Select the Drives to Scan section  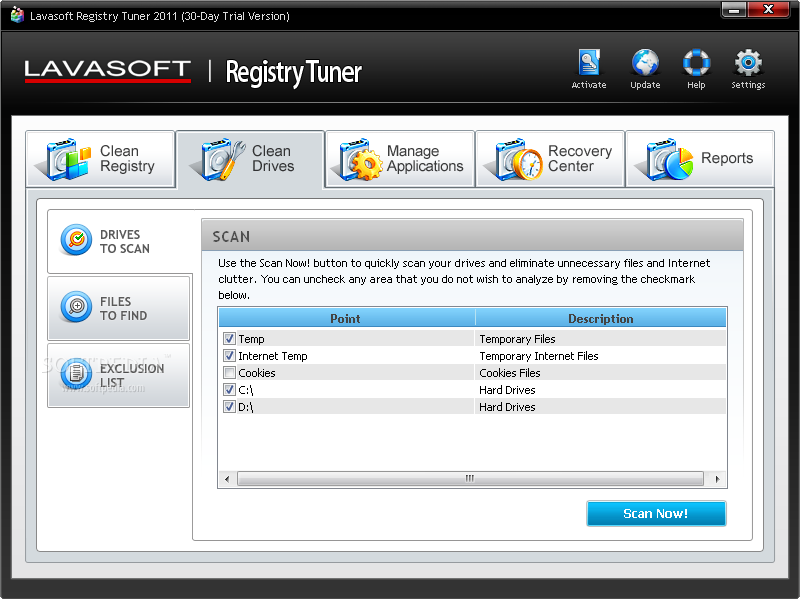pyautogui.click(x=120, y=241)
